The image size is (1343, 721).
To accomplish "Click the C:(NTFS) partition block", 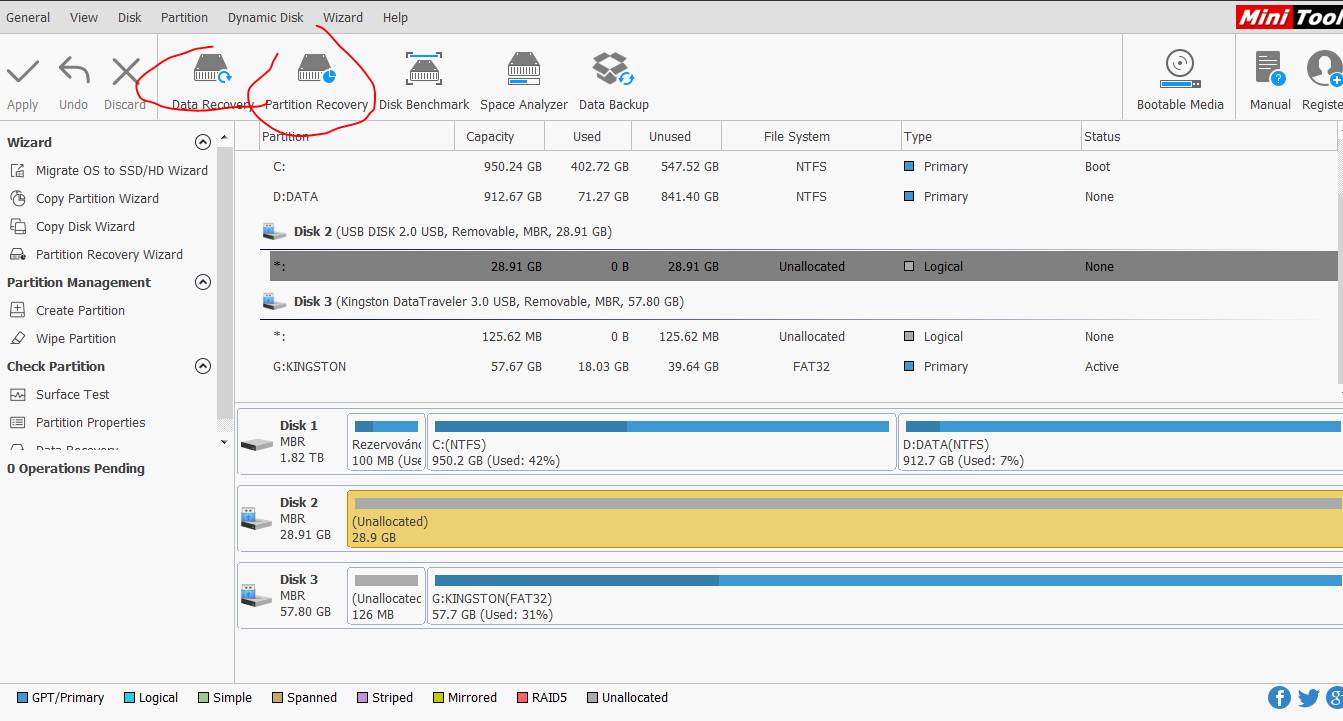I will (x=661, y=442).
